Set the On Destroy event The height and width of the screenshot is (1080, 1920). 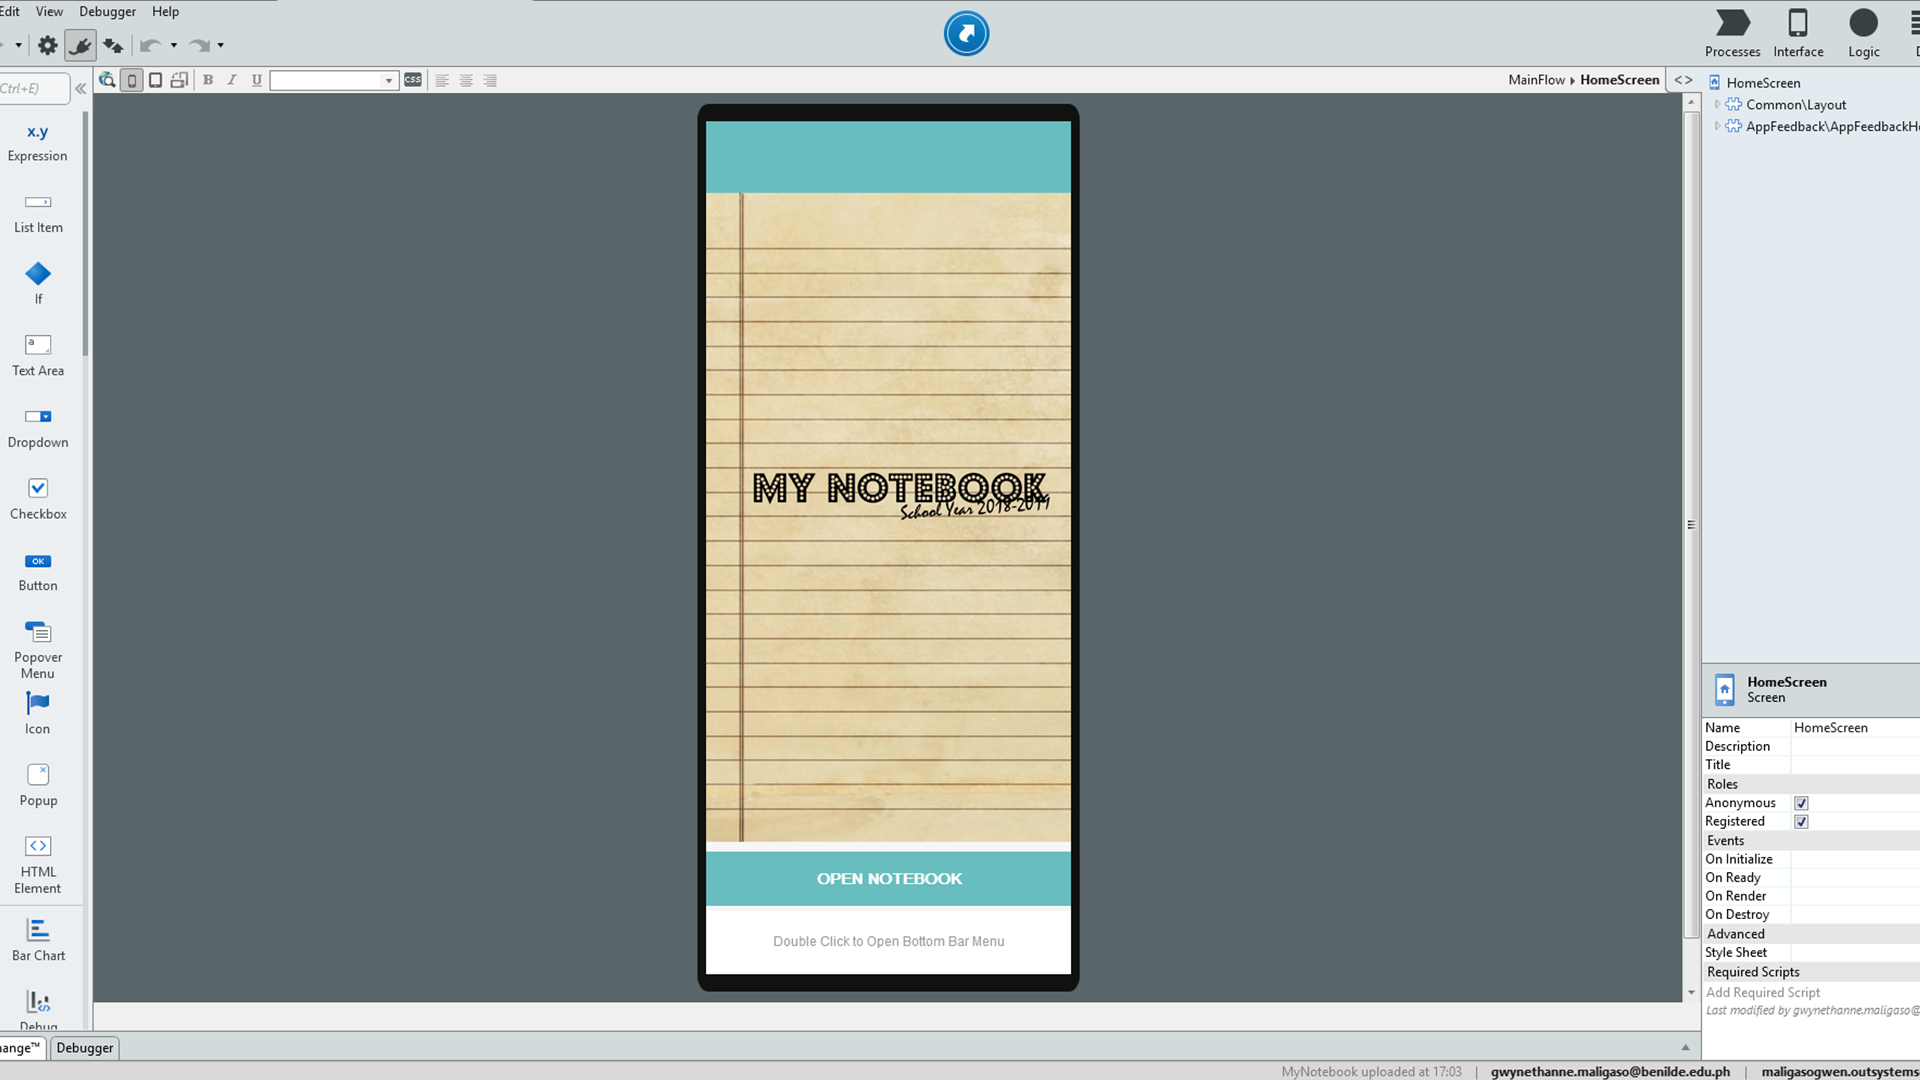coord(1855,915)
